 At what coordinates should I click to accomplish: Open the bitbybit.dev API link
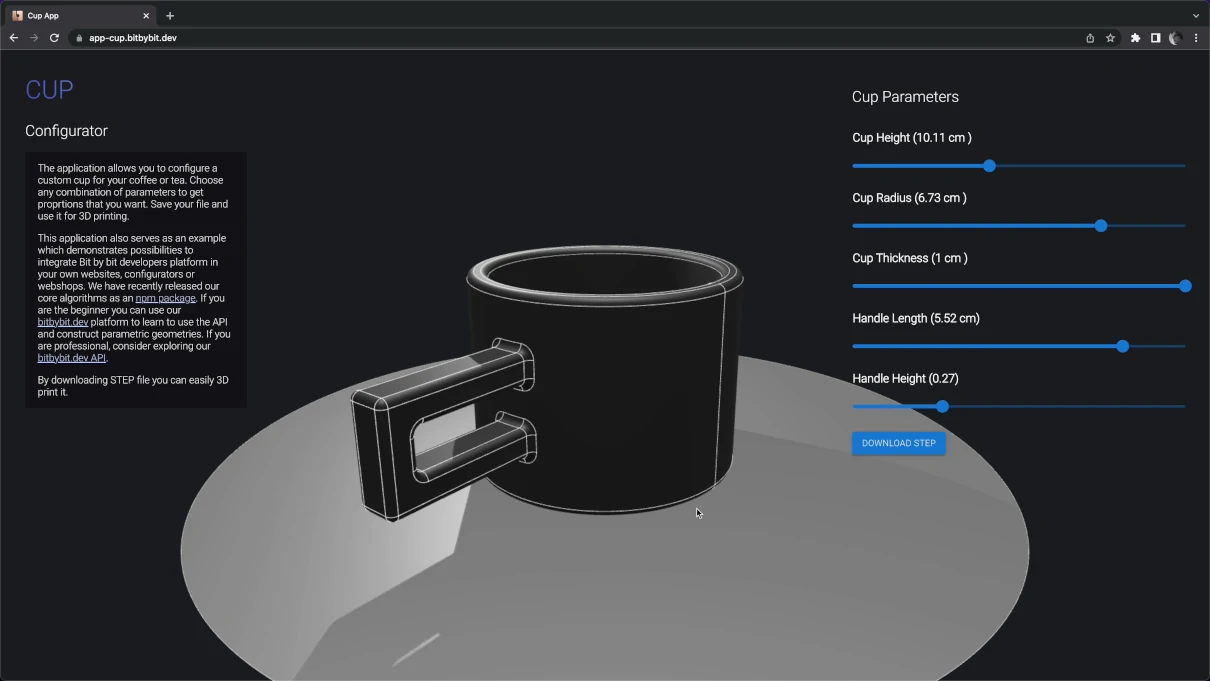coord(72,358)
